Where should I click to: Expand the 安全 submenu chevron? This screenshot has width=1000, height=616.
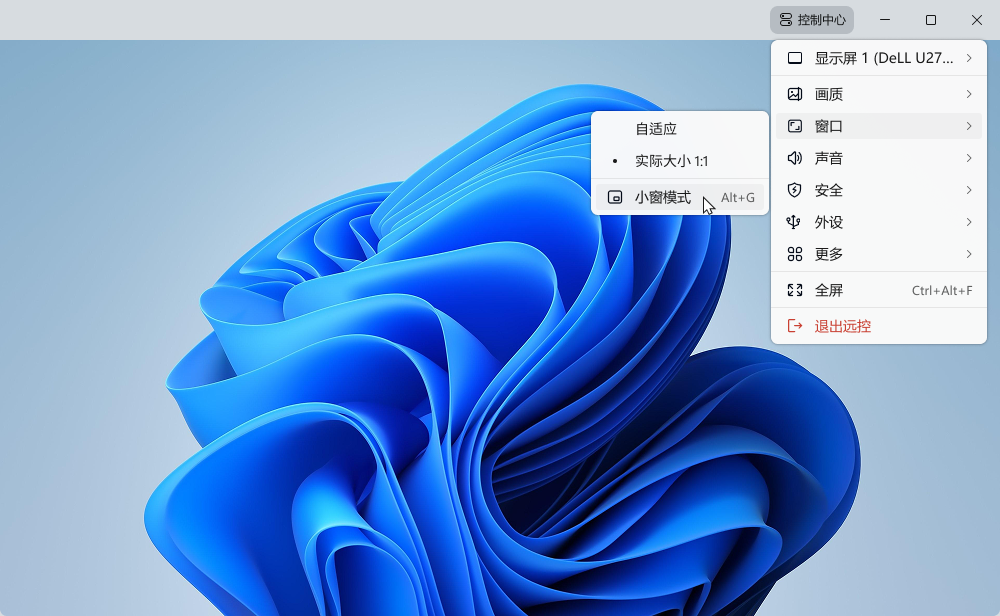(969, 190)
